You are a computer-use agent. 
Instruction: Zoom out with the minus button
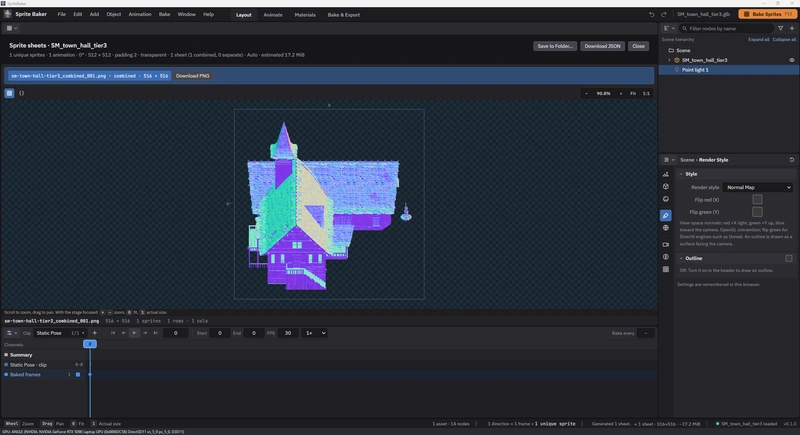point(586,93)
